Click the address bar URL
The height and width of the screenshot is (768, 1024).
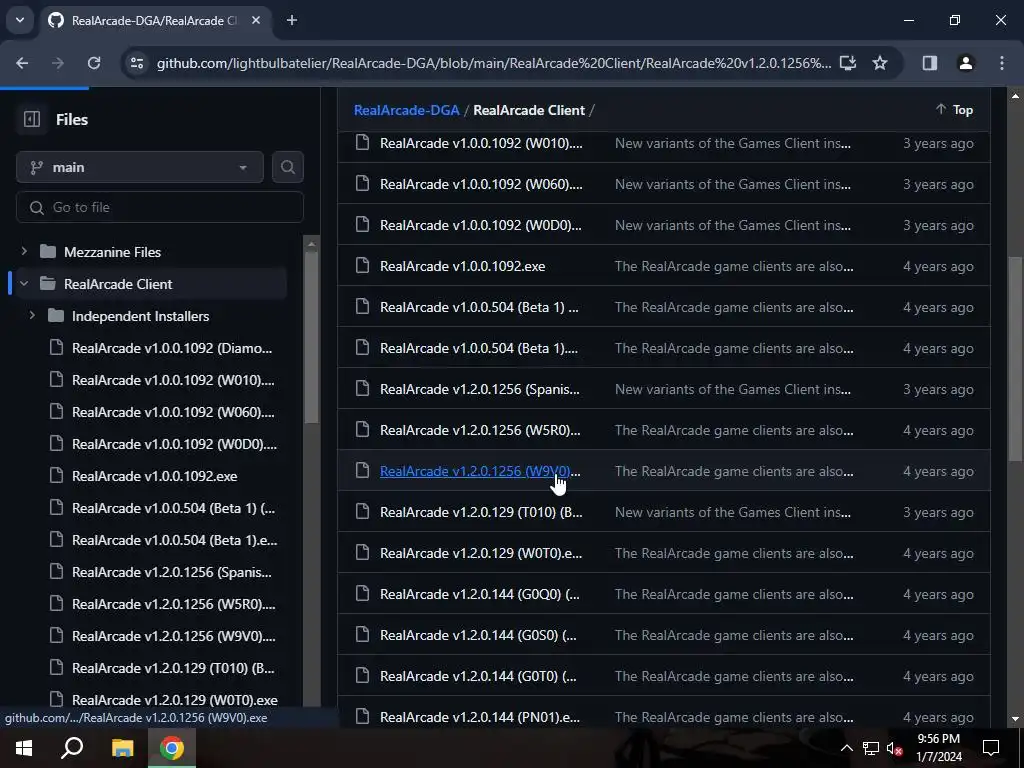[x=494, y=63]
